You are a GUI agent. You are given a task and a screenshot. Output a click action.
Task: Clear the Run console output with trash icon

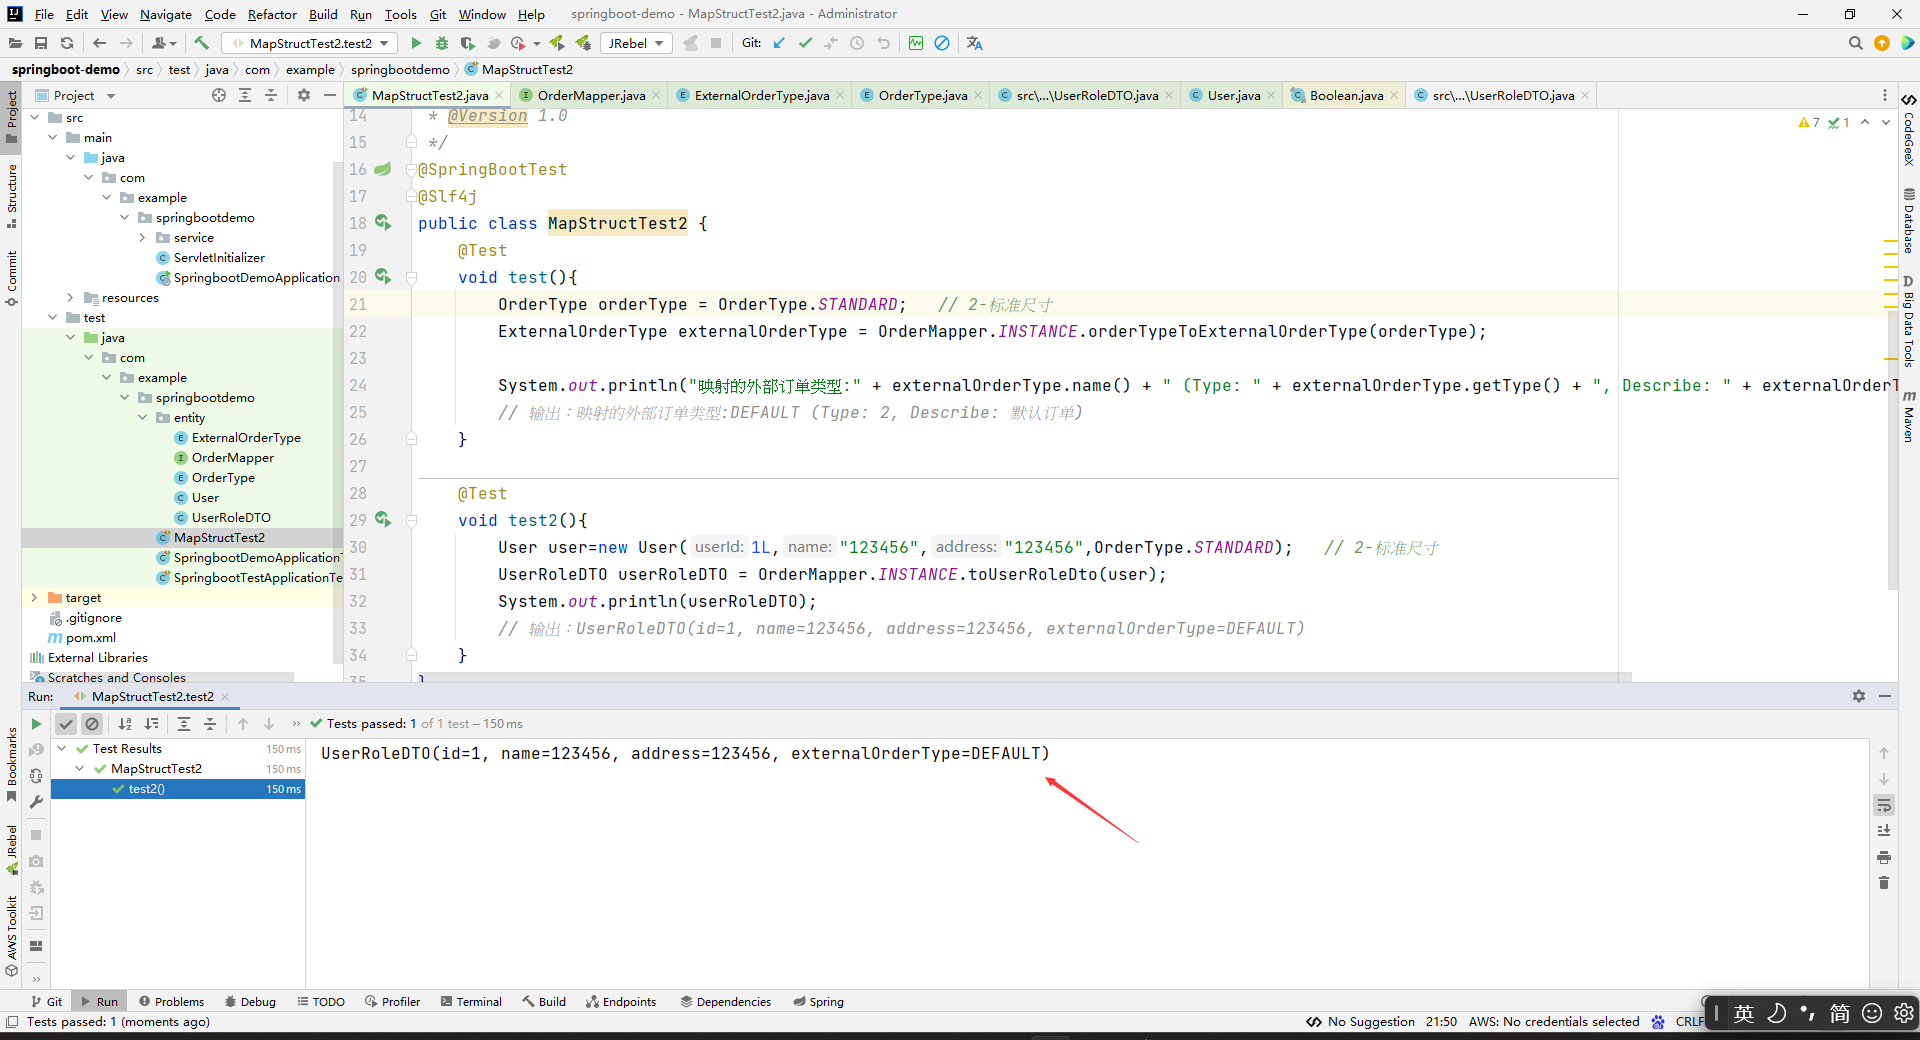click(x=1884, y=883)
